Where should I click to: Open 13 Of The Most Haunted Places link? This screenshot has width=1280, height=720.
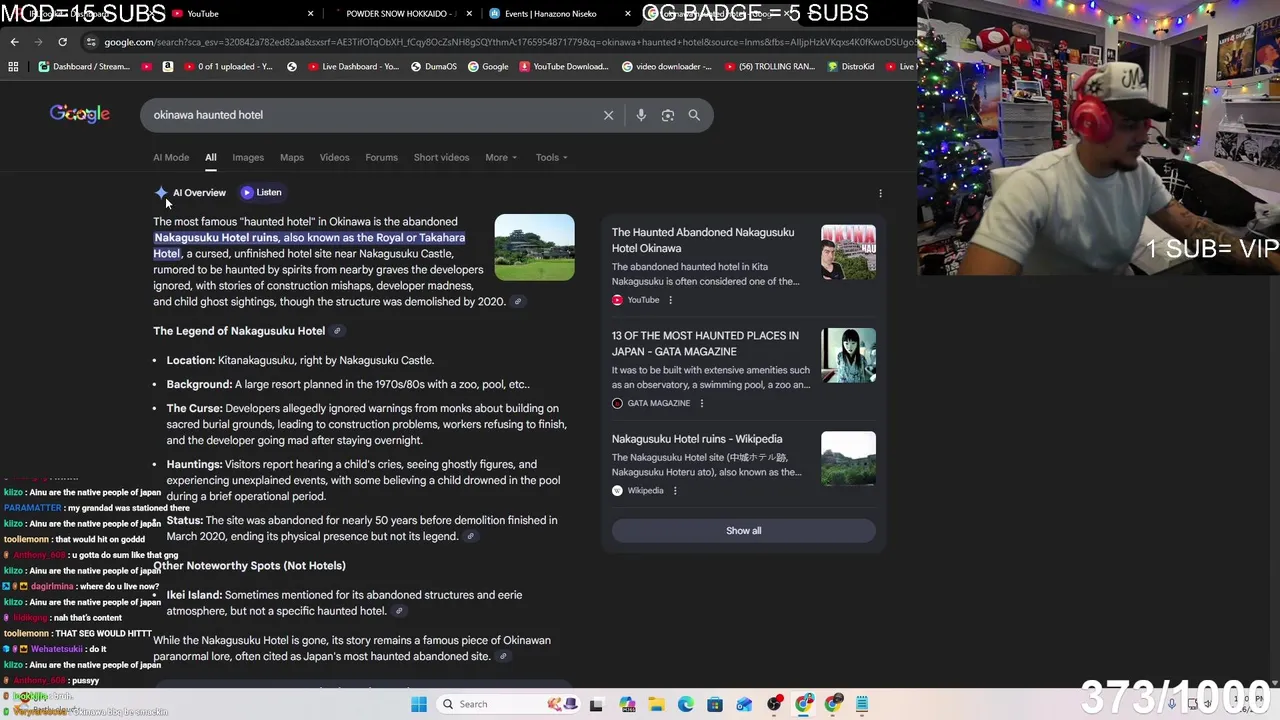705,344
